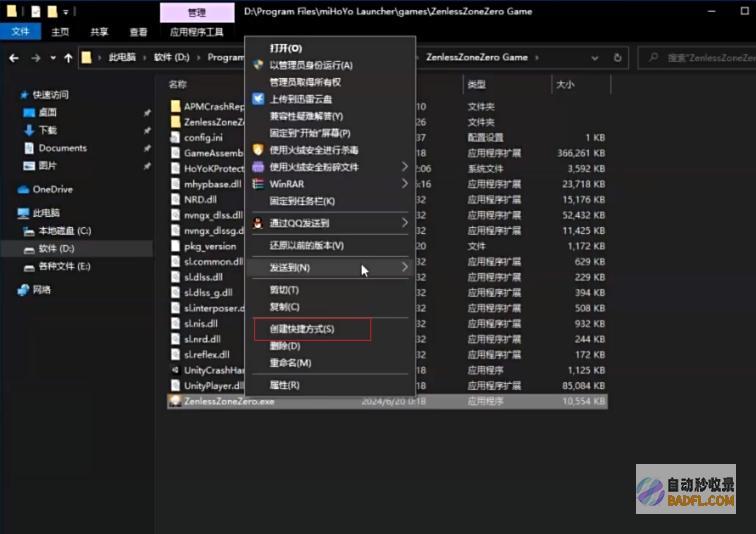The width and height of the screenshot is (756, 534).
Task: Select the pkg_version file
Action: pos(210,246)
